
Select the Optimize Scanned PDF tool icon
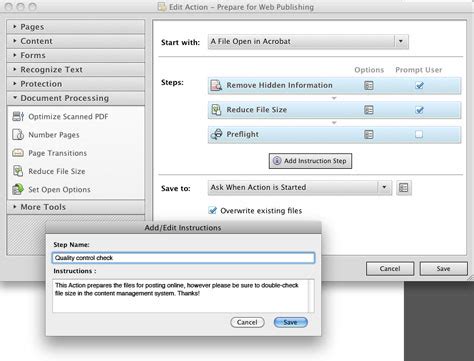[x=18, y=116]
